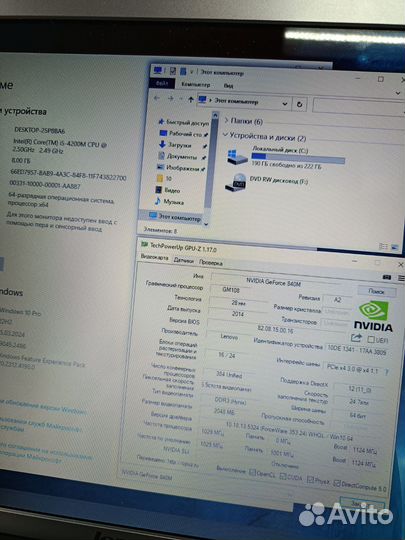Switch to the Датчики tab in GPU-Z
This screenshot has width=405, height=540.
coord(184,261)
